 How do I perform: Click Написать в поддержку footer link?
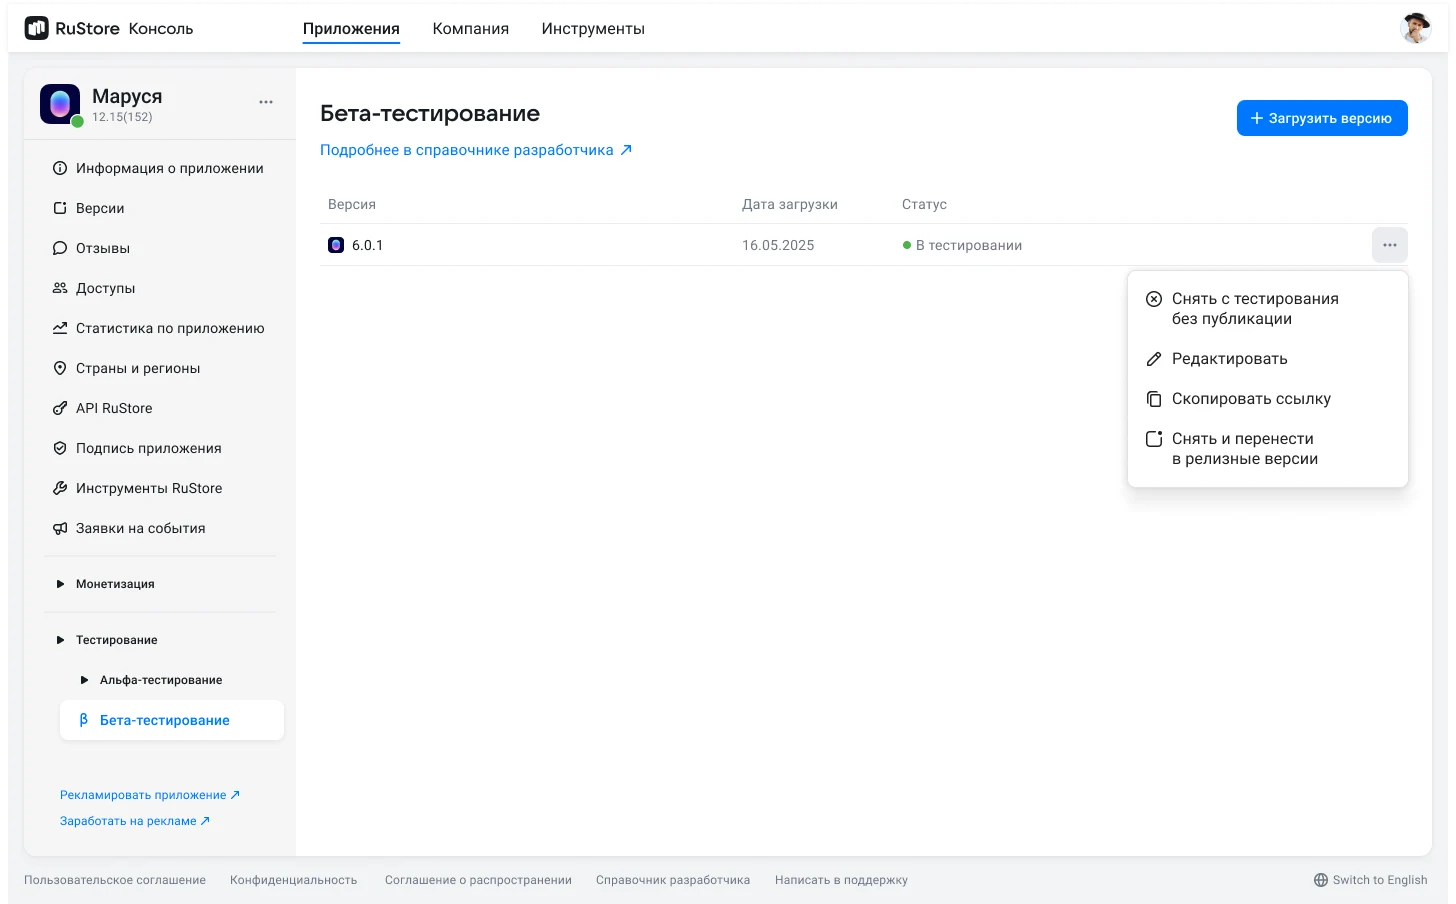[x=841, y=880]
